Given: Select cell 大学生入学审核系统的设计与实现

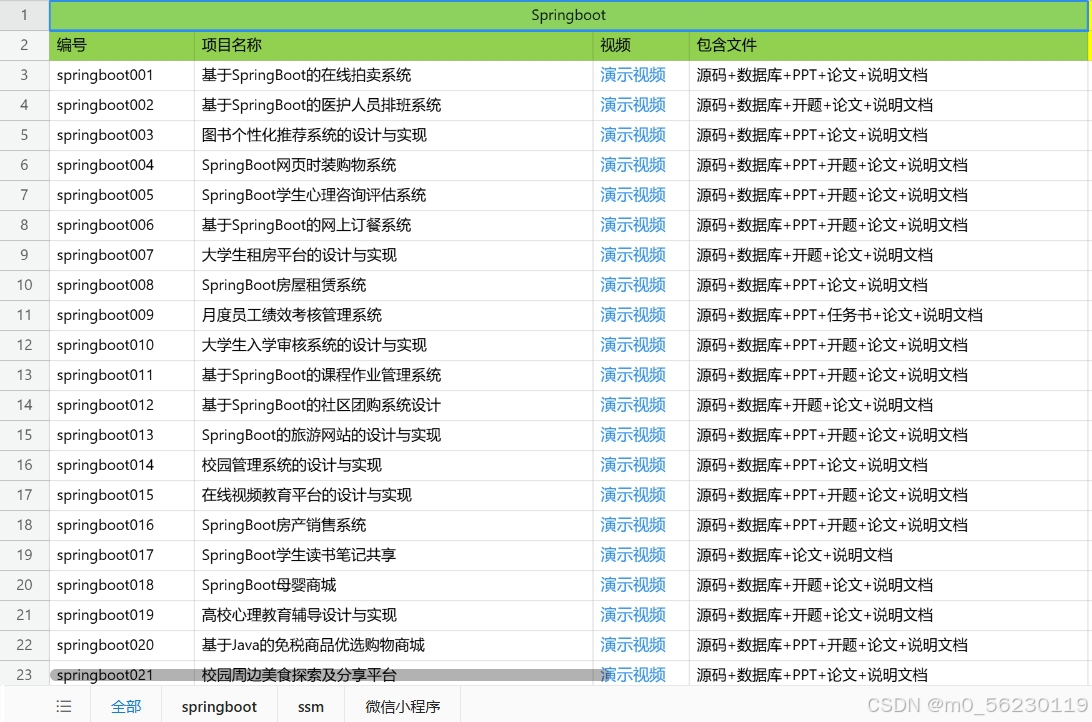Looking at the screenshot, I should click(x=393, y=345).
